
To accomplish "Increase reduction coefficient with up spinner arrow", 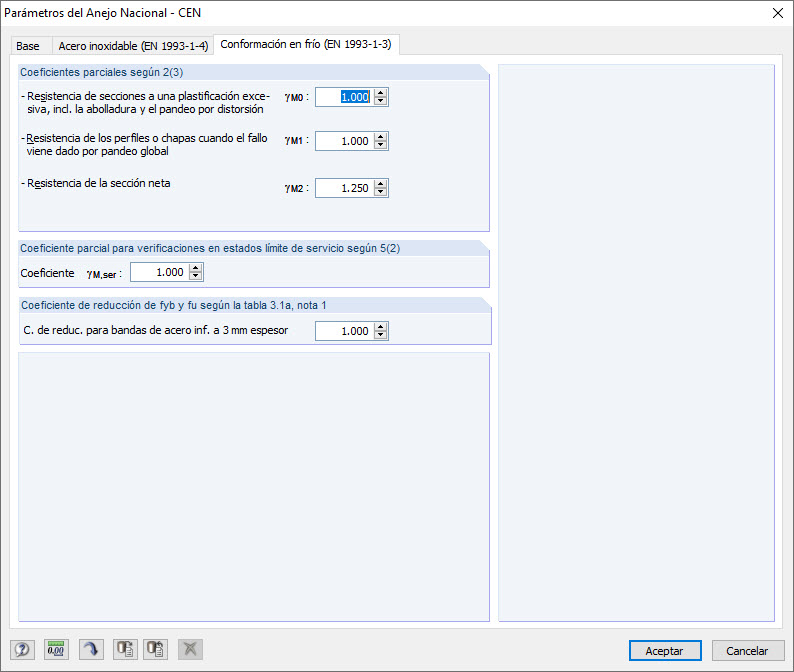I will [381, 327].
